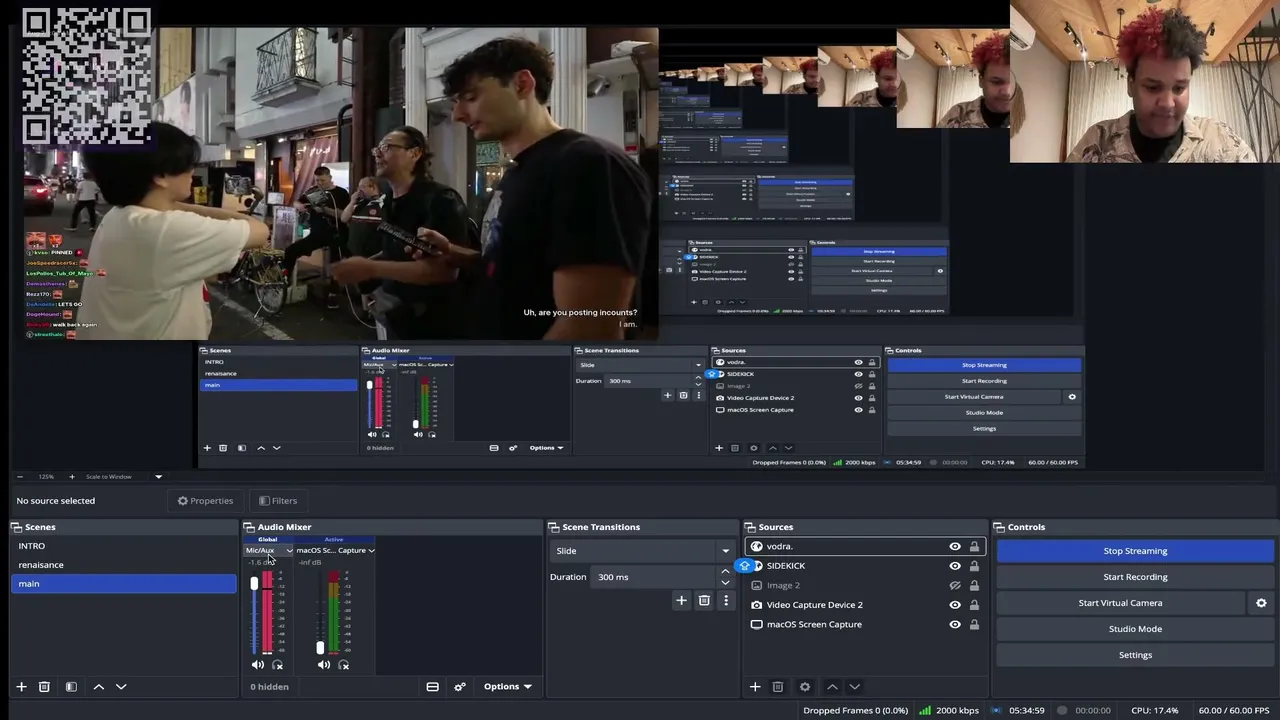Delete the scene transition using trash icon

tap(704, 600)
